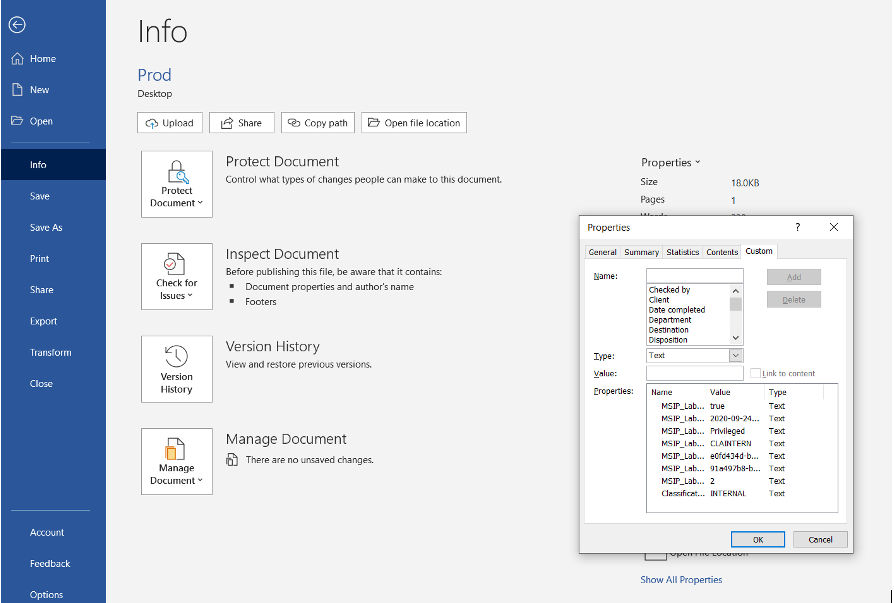Open Manage Document button
Screen dimensions: 894x603
pos(177,462)
